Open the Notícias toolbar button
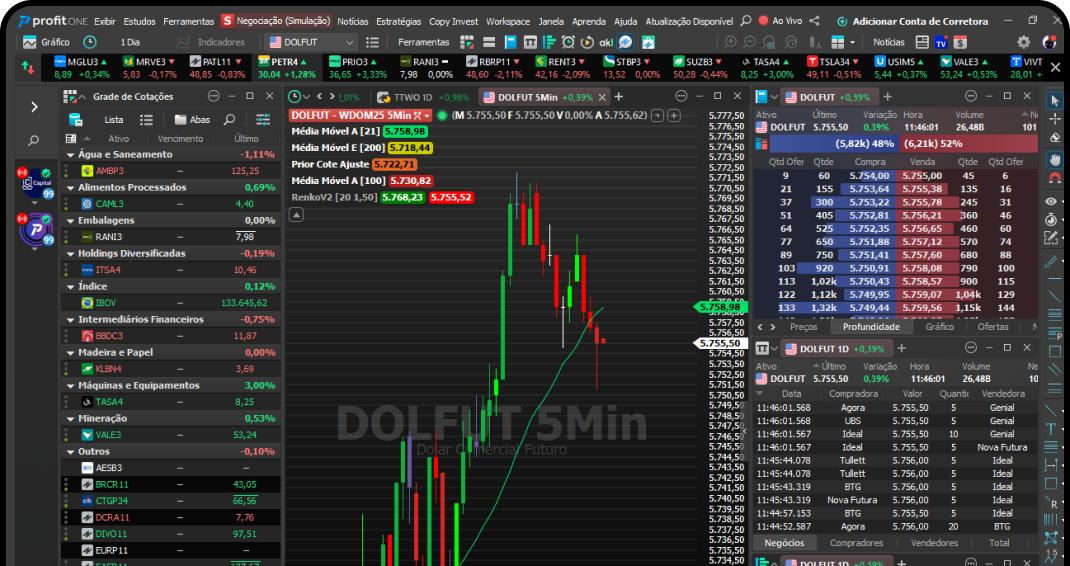Viewport: 1070px width, 566px height. (x=888, y=42)
